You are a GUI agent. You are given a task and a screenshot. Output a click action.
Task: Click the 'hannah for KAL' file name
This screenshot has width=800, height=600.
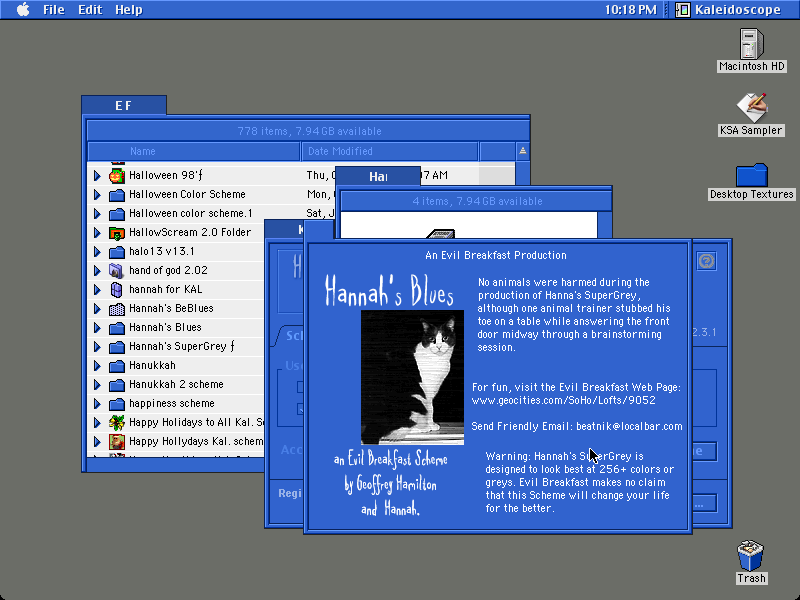[165, 290]
